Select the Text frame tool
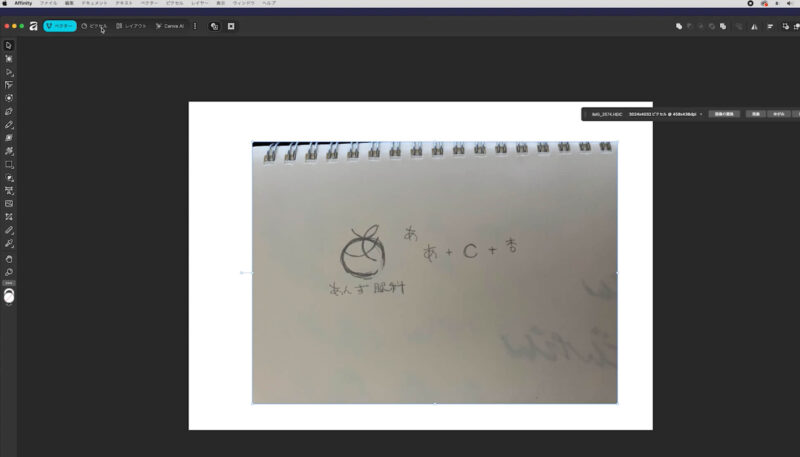 coord(9,191)
